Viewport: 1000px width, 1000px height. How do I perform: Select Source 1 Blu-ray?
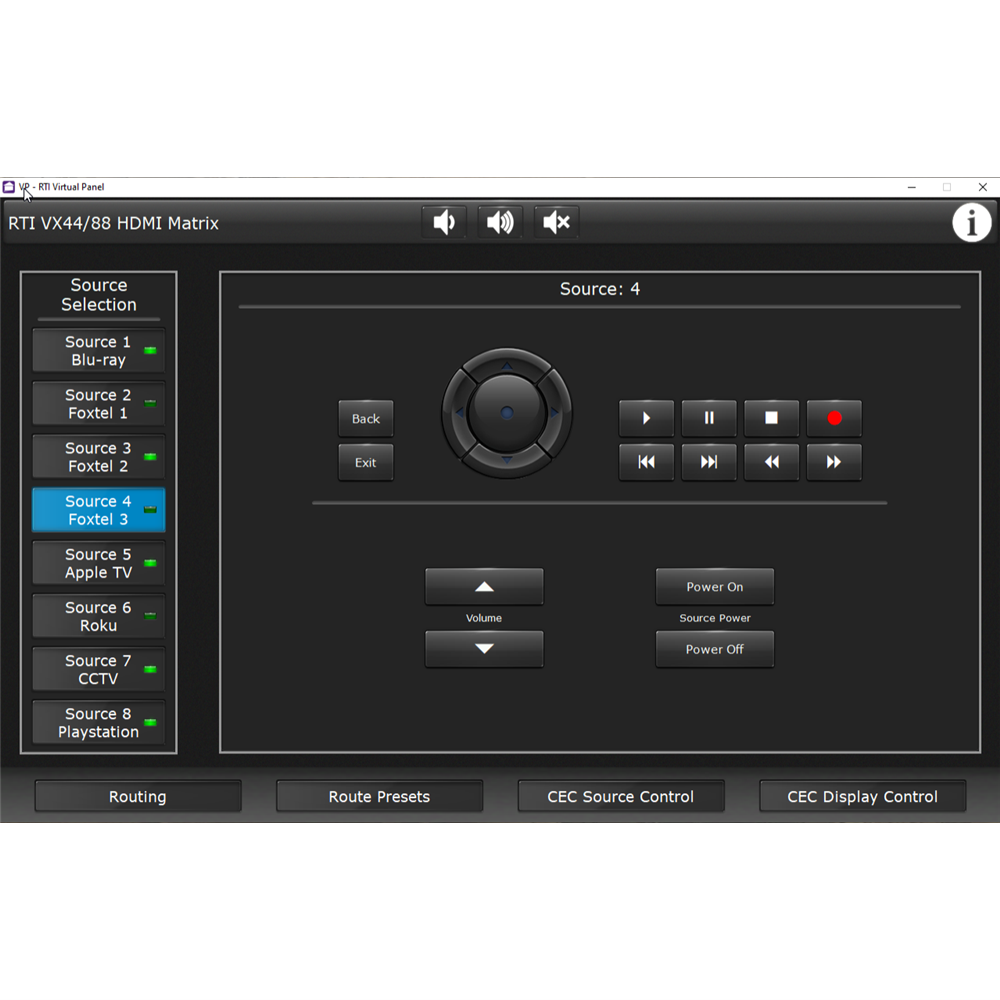pos(98,351)
